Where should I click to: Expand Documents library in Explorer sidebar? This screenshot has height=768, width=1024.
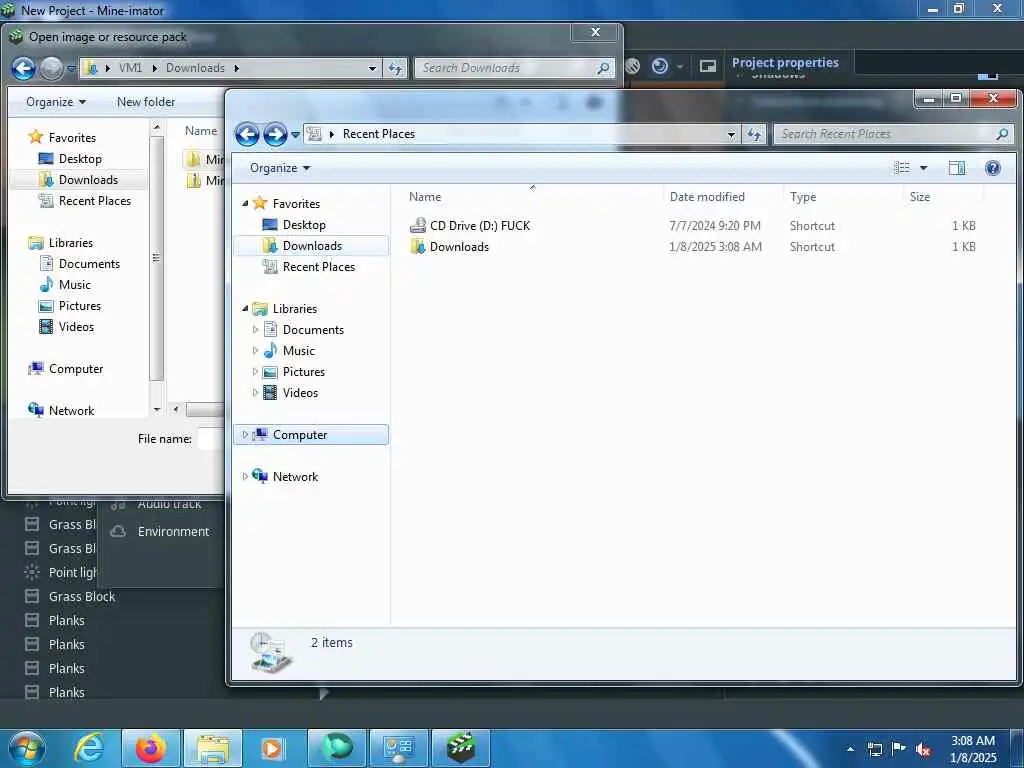click(x=255, y=330)
